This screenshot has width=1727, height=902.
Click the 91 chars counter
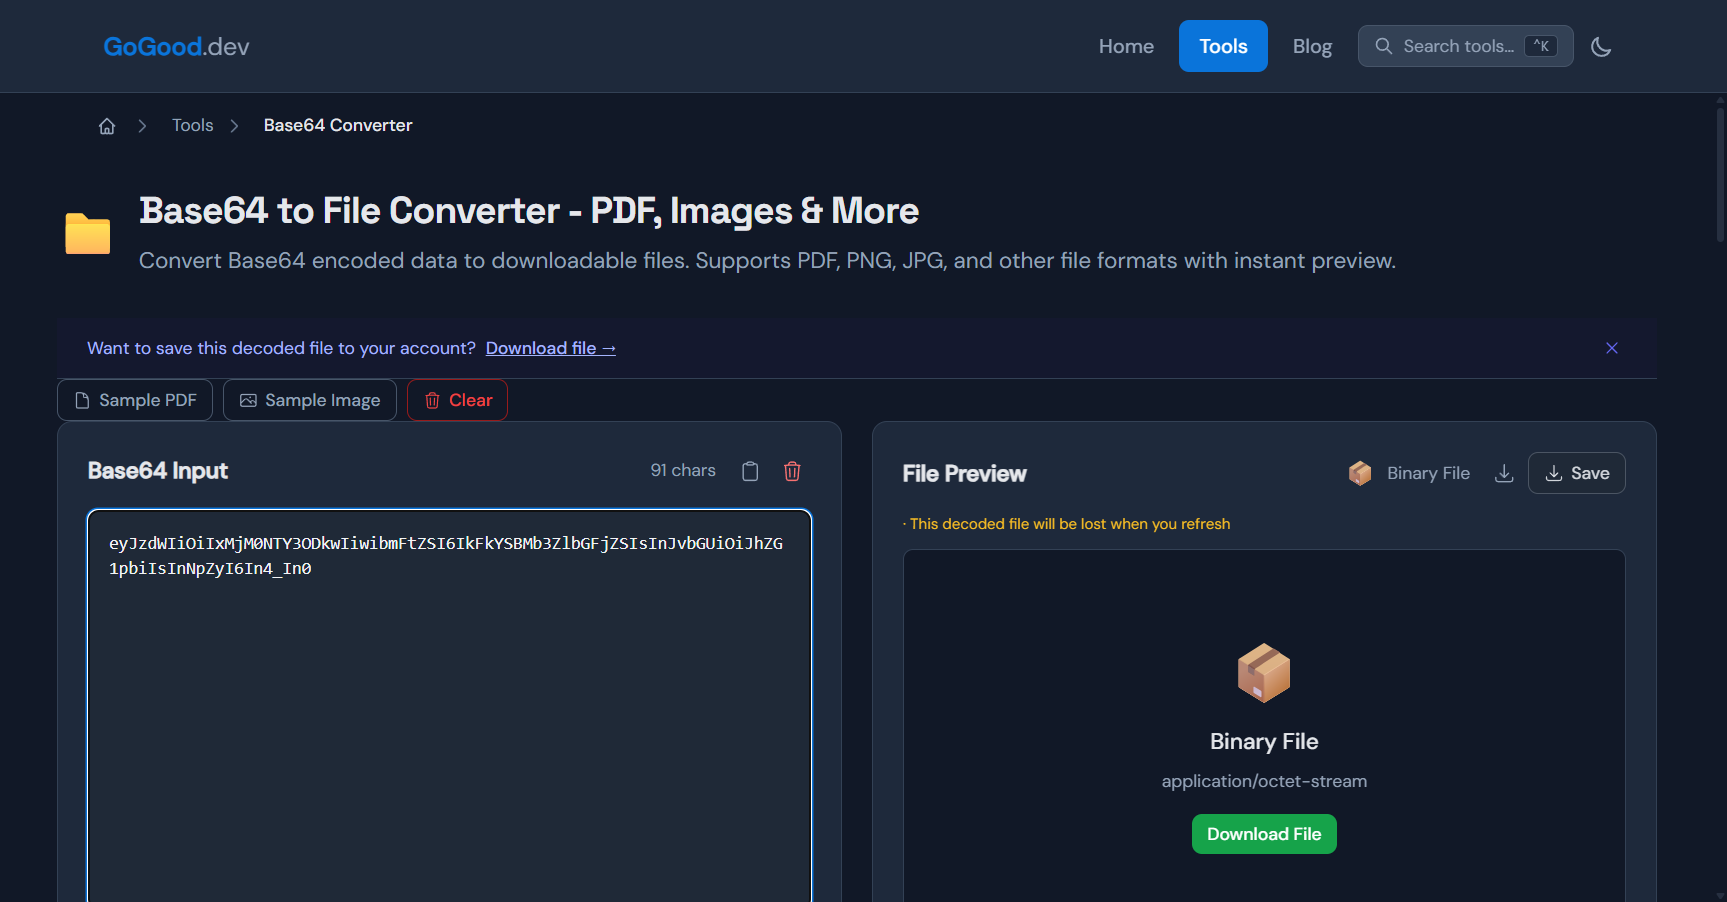tap(683, 470)
